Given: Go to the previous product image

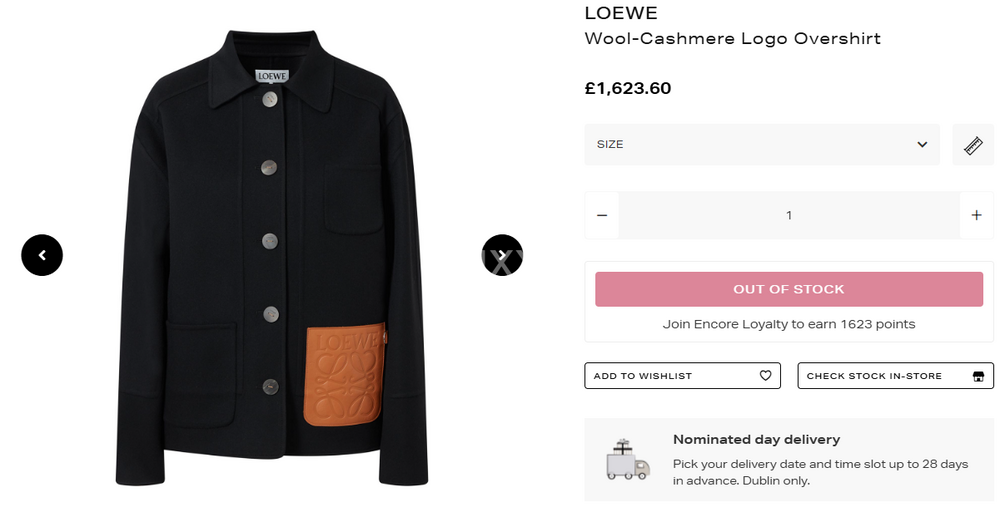Looking at the screenshot, I should click(x=42, y=256).
